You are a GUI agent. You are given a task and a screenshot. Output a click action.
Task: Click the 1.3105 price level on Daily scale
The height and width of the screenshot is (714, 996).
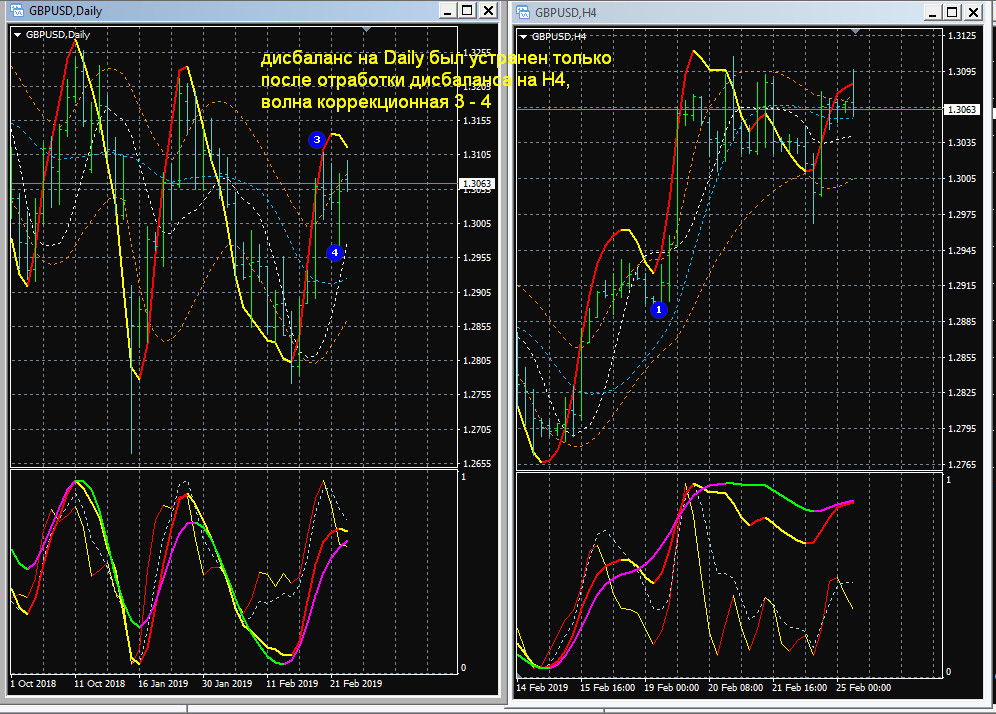click(x=477, y=155)
